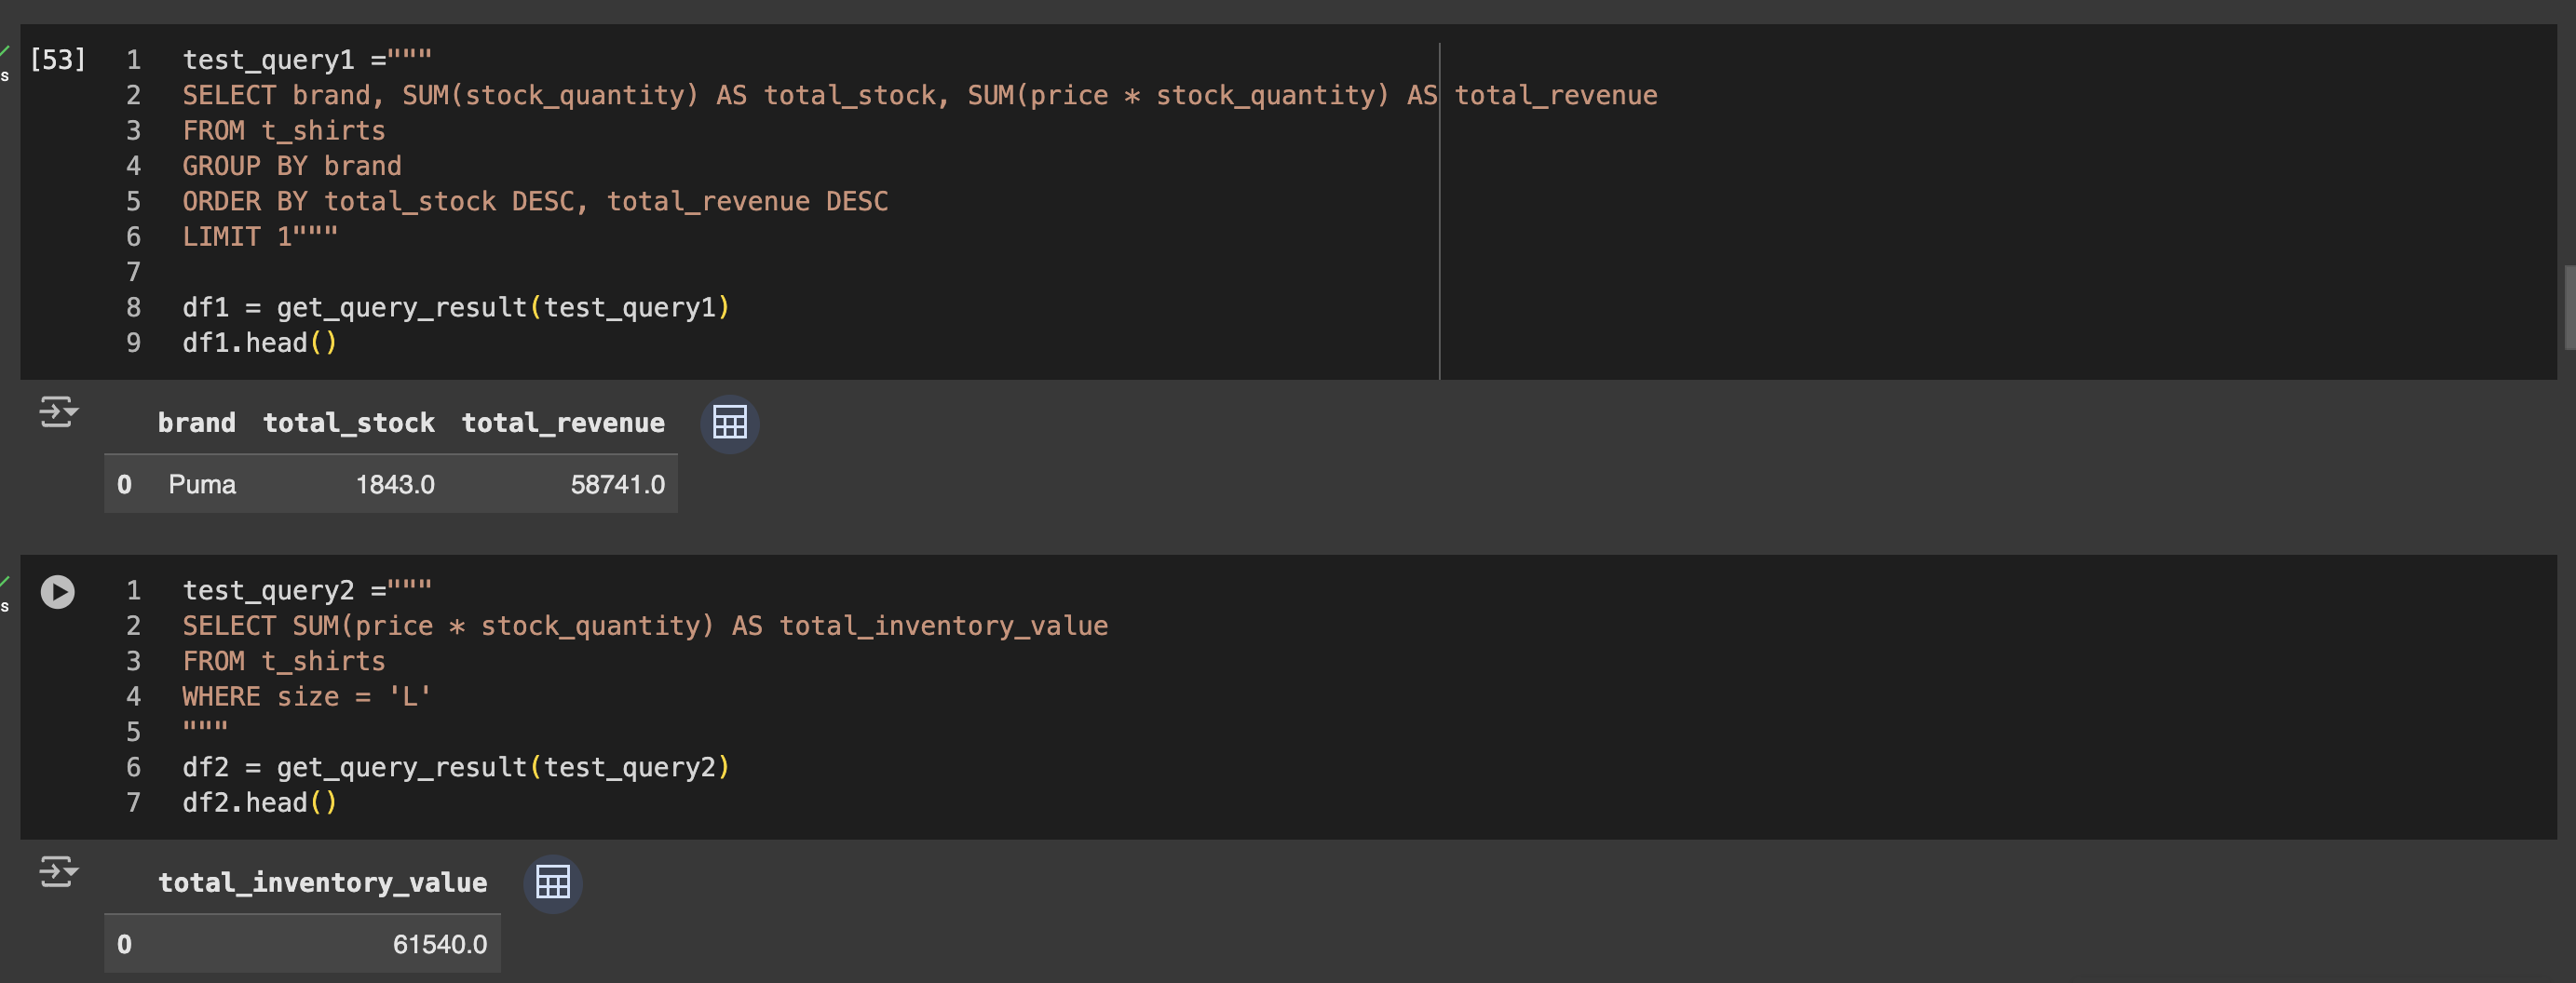The width and height of the screenshot is (2576, 983).
Task: Click the row index 0 in the df1 table
Action: (x=124, y=484)
